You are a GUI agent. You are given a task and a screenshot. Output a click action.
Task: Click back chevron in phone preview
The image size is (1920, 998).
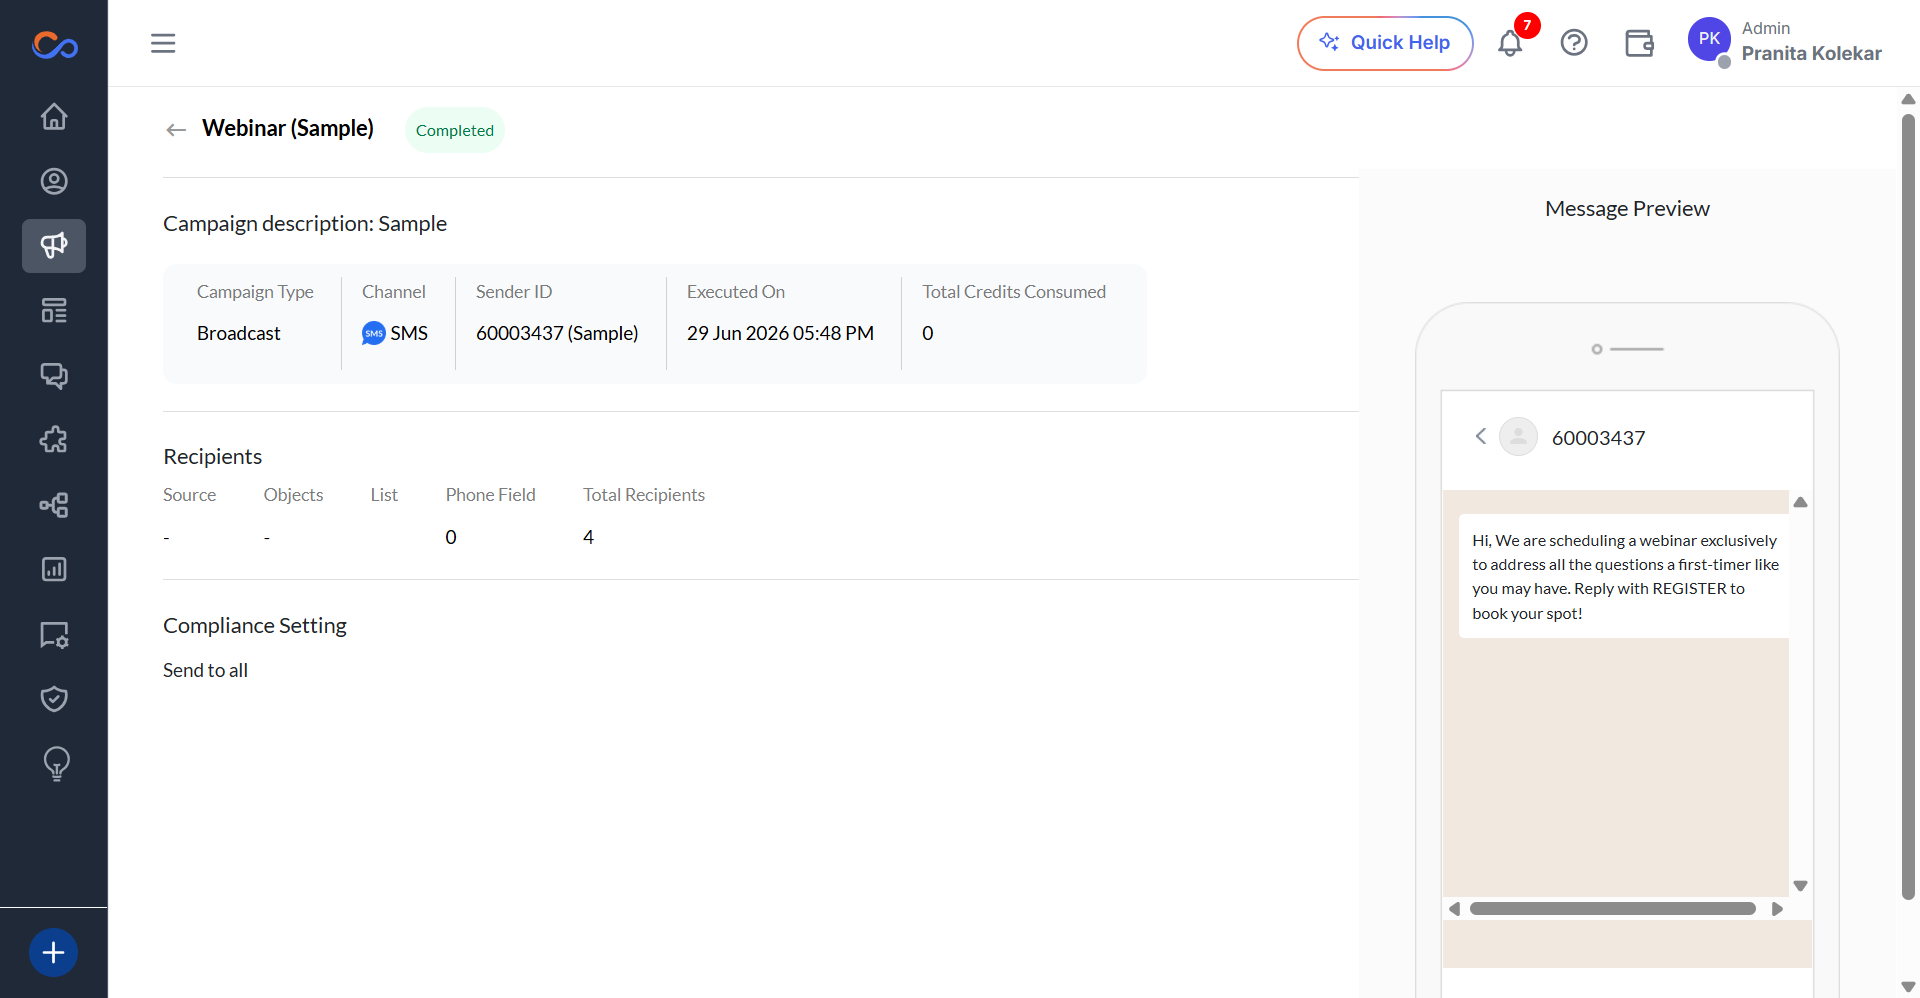point(1481,436)
